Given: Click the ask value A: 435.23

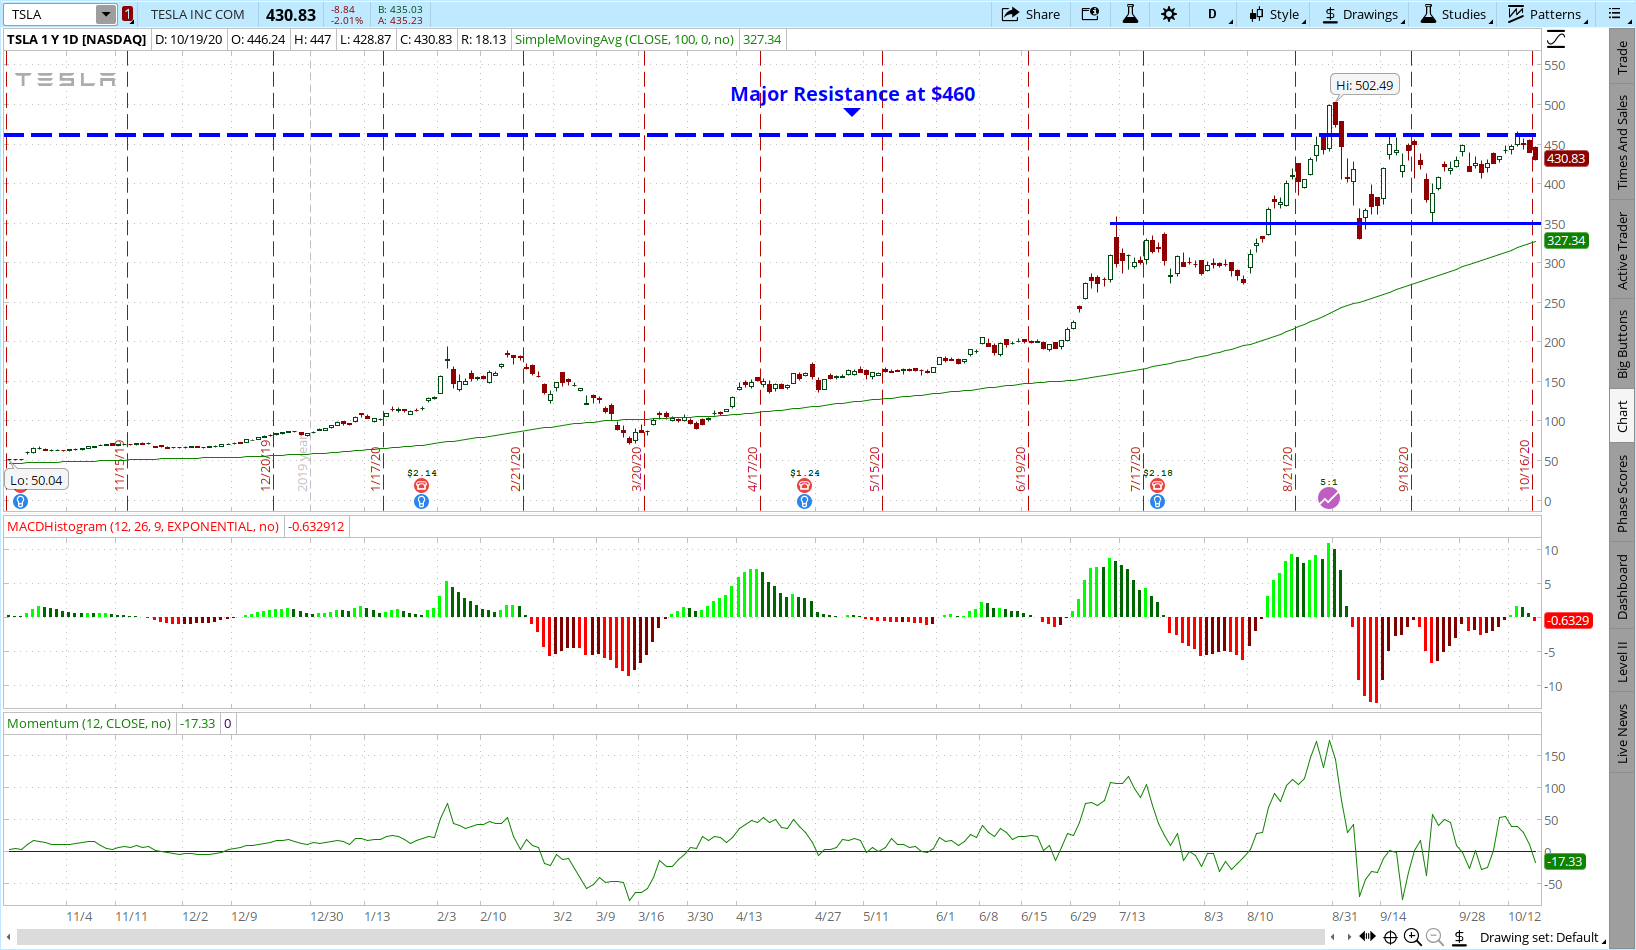Looking at the screenshot, I should click(400, 20).
